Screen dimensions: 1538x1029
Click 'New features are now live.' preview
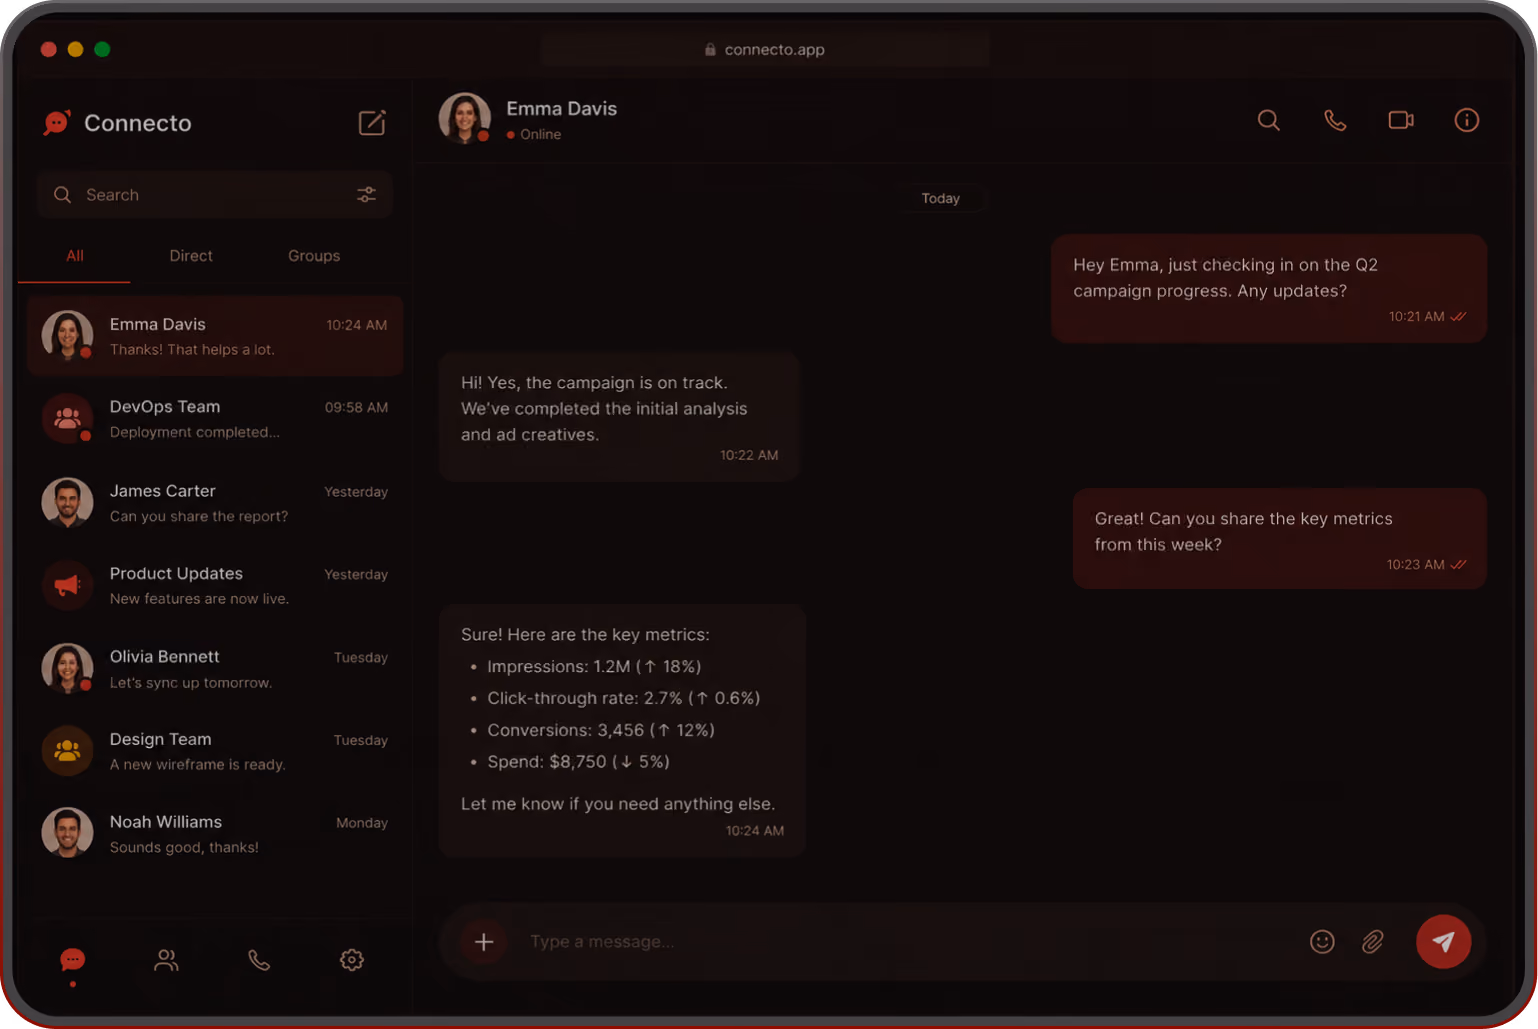(x=199, y=599)
